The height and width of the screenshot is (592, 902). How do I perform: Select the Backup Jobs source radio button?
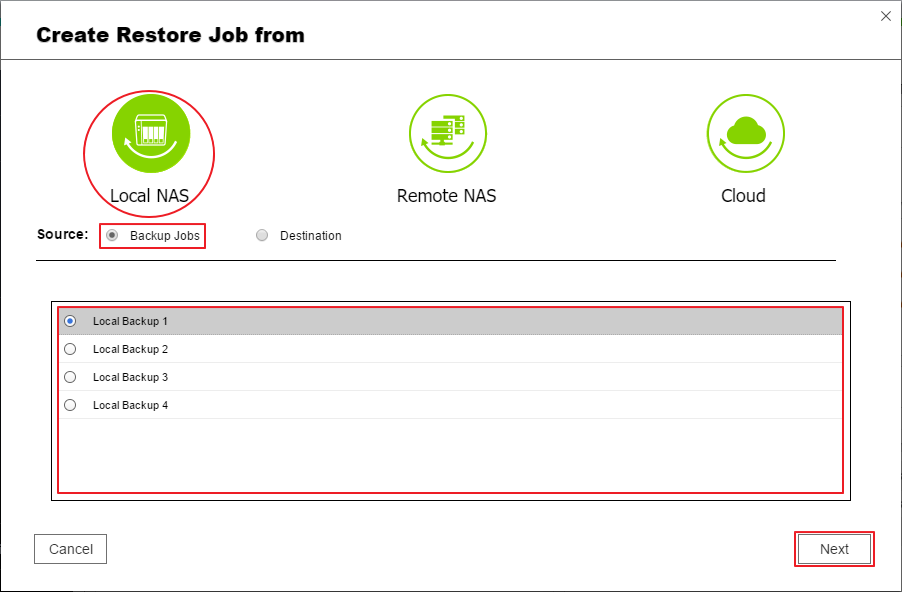pyautogui.click(x=112, y=236)
